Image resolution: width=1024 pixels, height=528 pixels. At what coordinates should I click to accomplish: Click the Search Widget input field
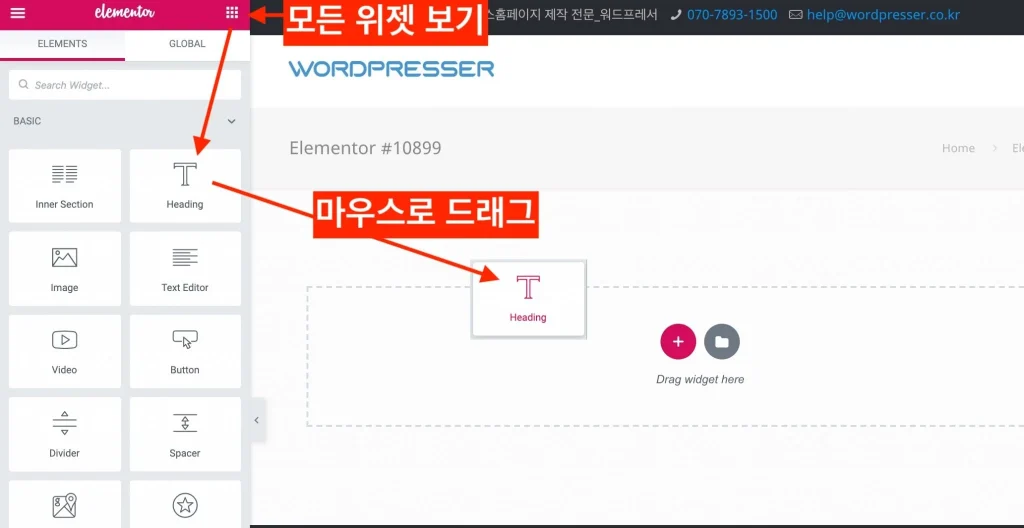(125, 85)
